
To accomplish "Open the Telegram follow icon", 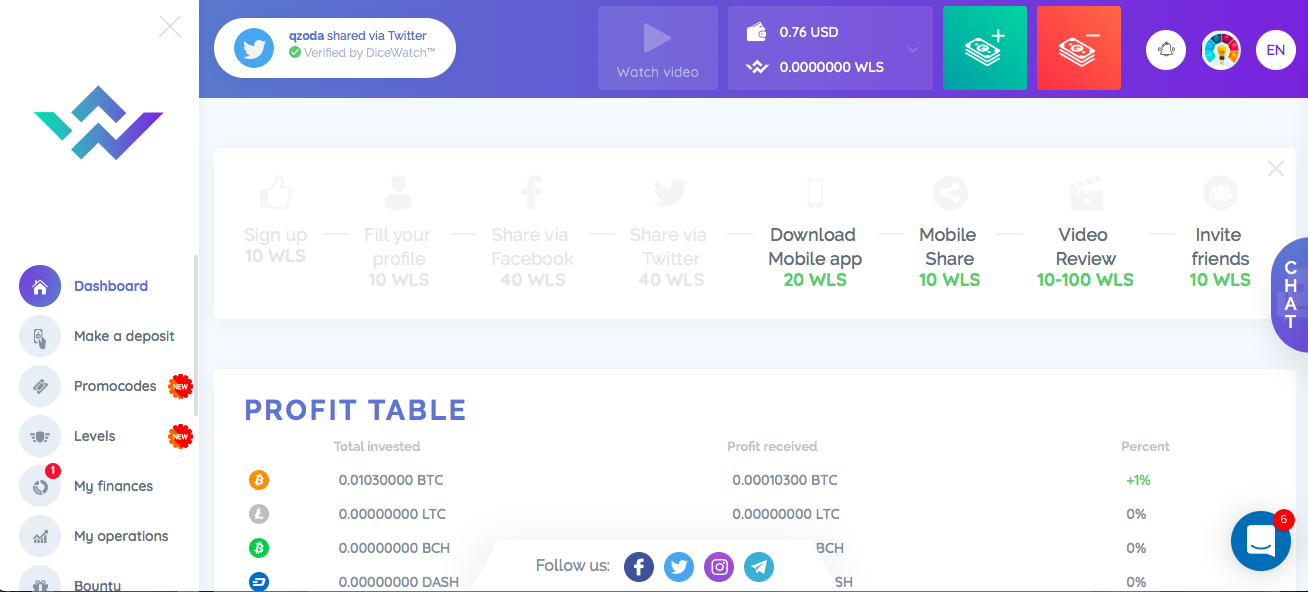I will (758, 566).
